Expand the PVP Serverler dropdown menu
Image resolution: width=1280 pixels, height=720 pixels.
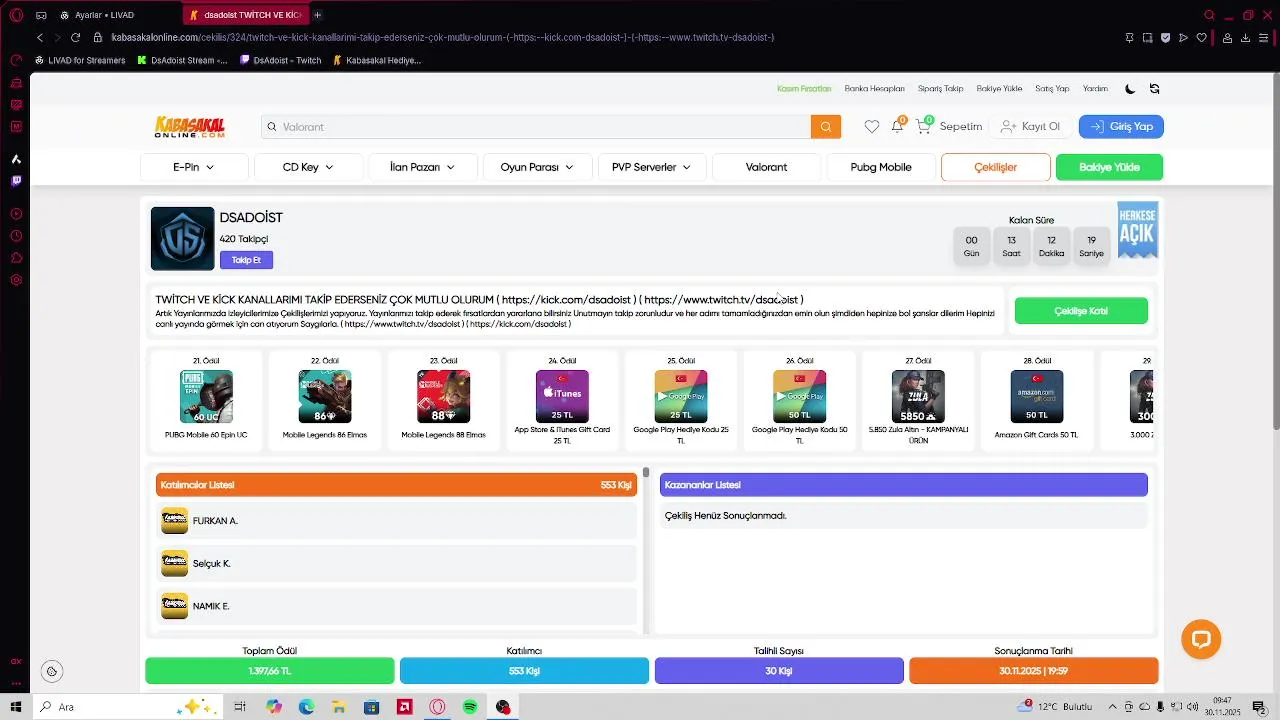[x=651, y=167]
